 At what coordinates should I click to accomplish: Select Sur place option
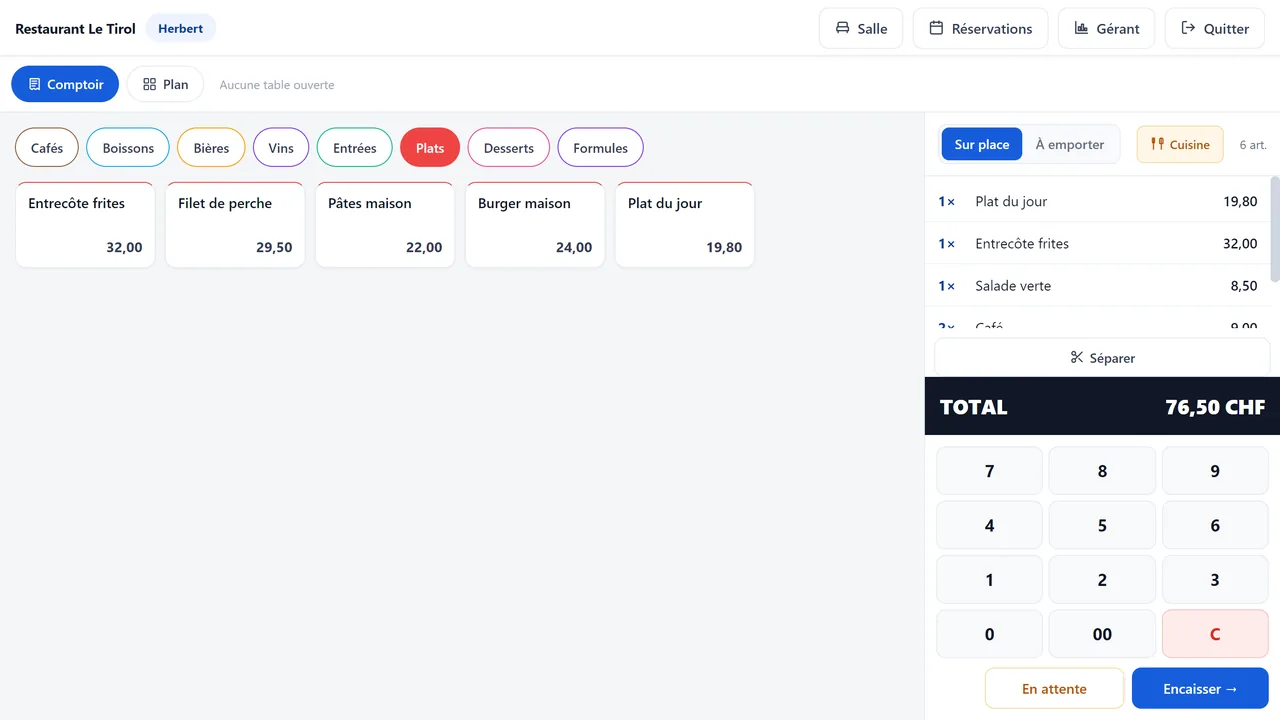pos(982,144)
